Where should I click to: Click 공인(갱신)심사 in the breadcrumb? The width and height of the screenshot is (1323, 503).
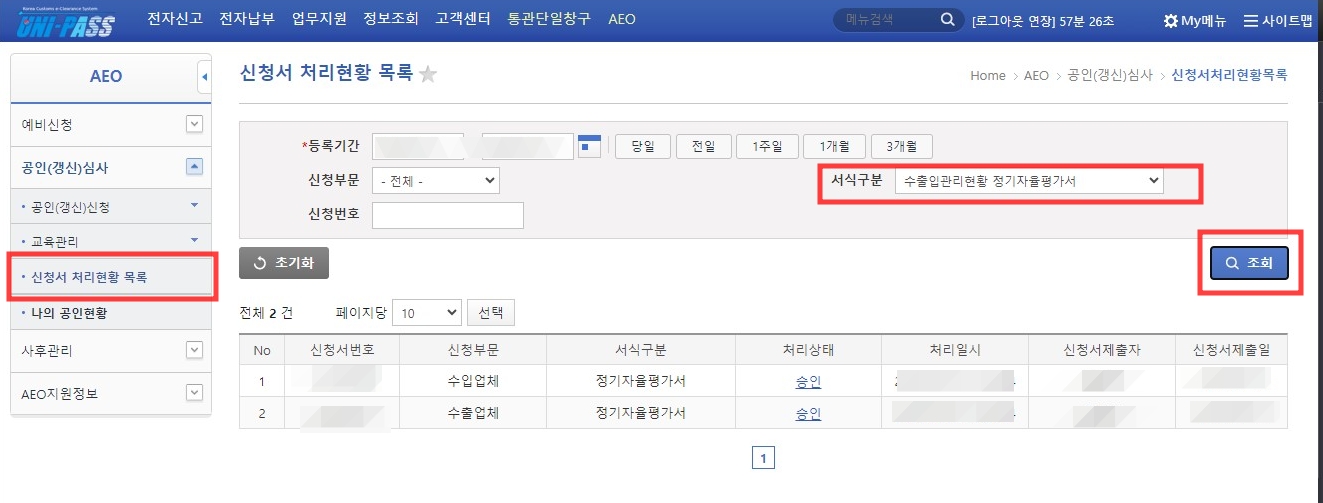(1110, 75)
